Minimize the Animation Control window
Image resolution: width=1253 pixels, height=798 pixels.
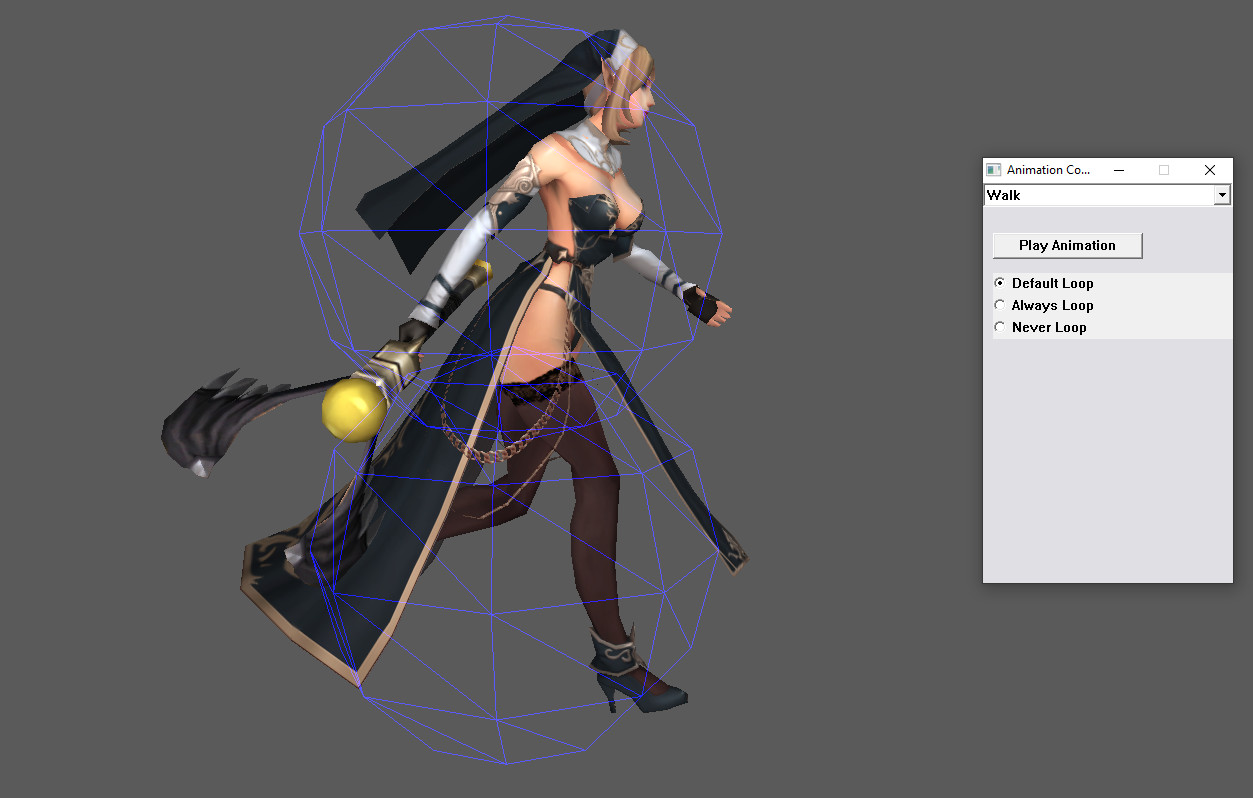[1118, 170]
